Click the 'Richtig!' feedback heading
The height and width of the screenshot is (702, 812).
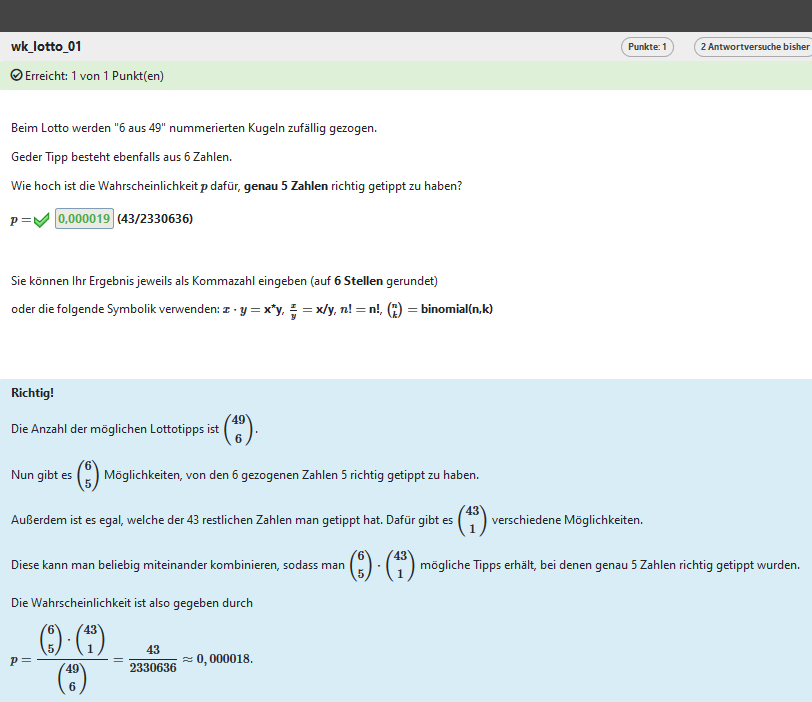tap(33, 392)
